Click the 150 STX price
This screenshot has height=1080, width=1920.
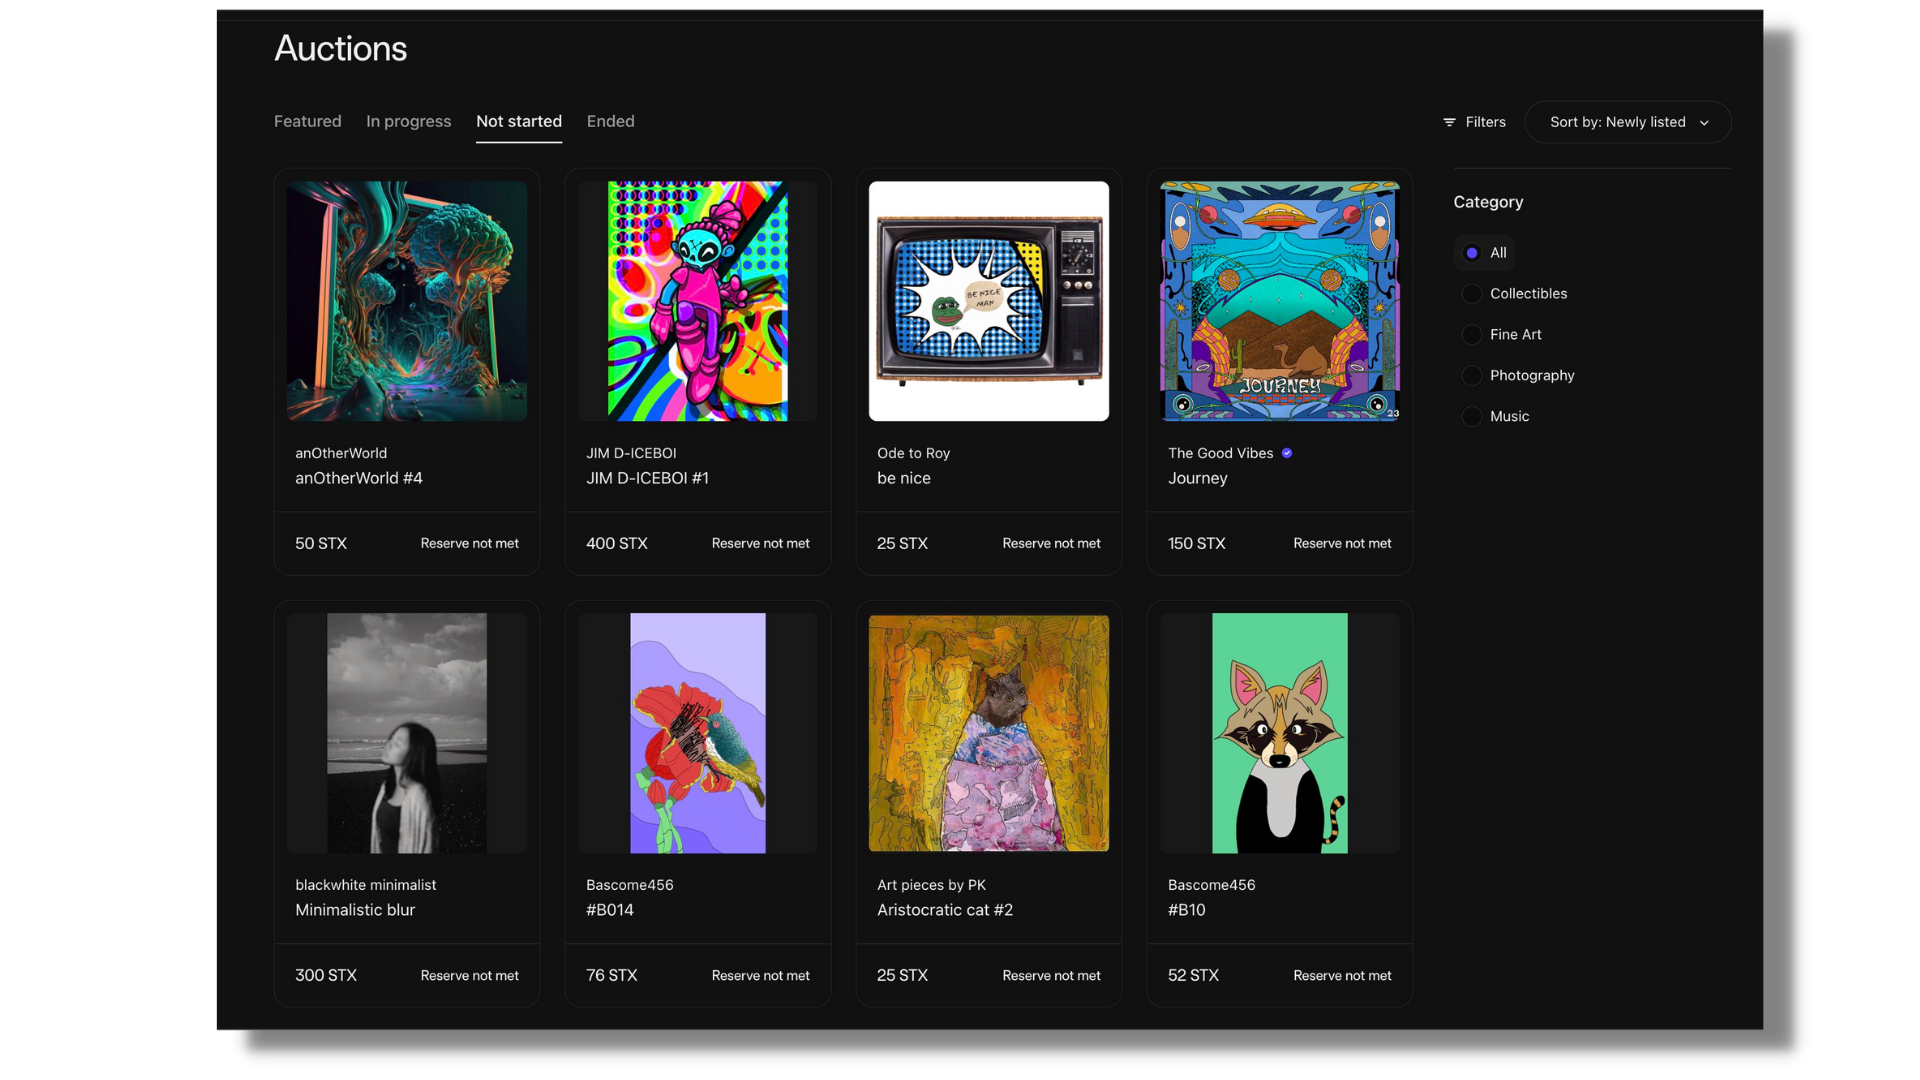click(x=1197, y=543)
